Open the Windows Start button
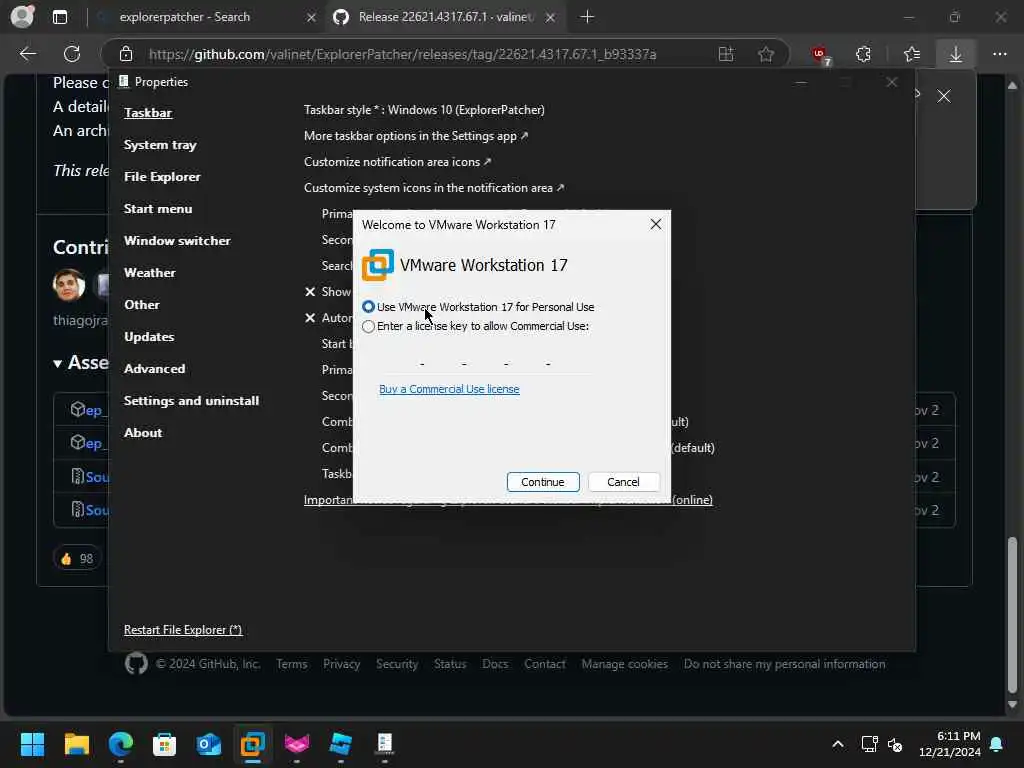The height and width of the screenshot is (768, 1024). click(32, 744)
